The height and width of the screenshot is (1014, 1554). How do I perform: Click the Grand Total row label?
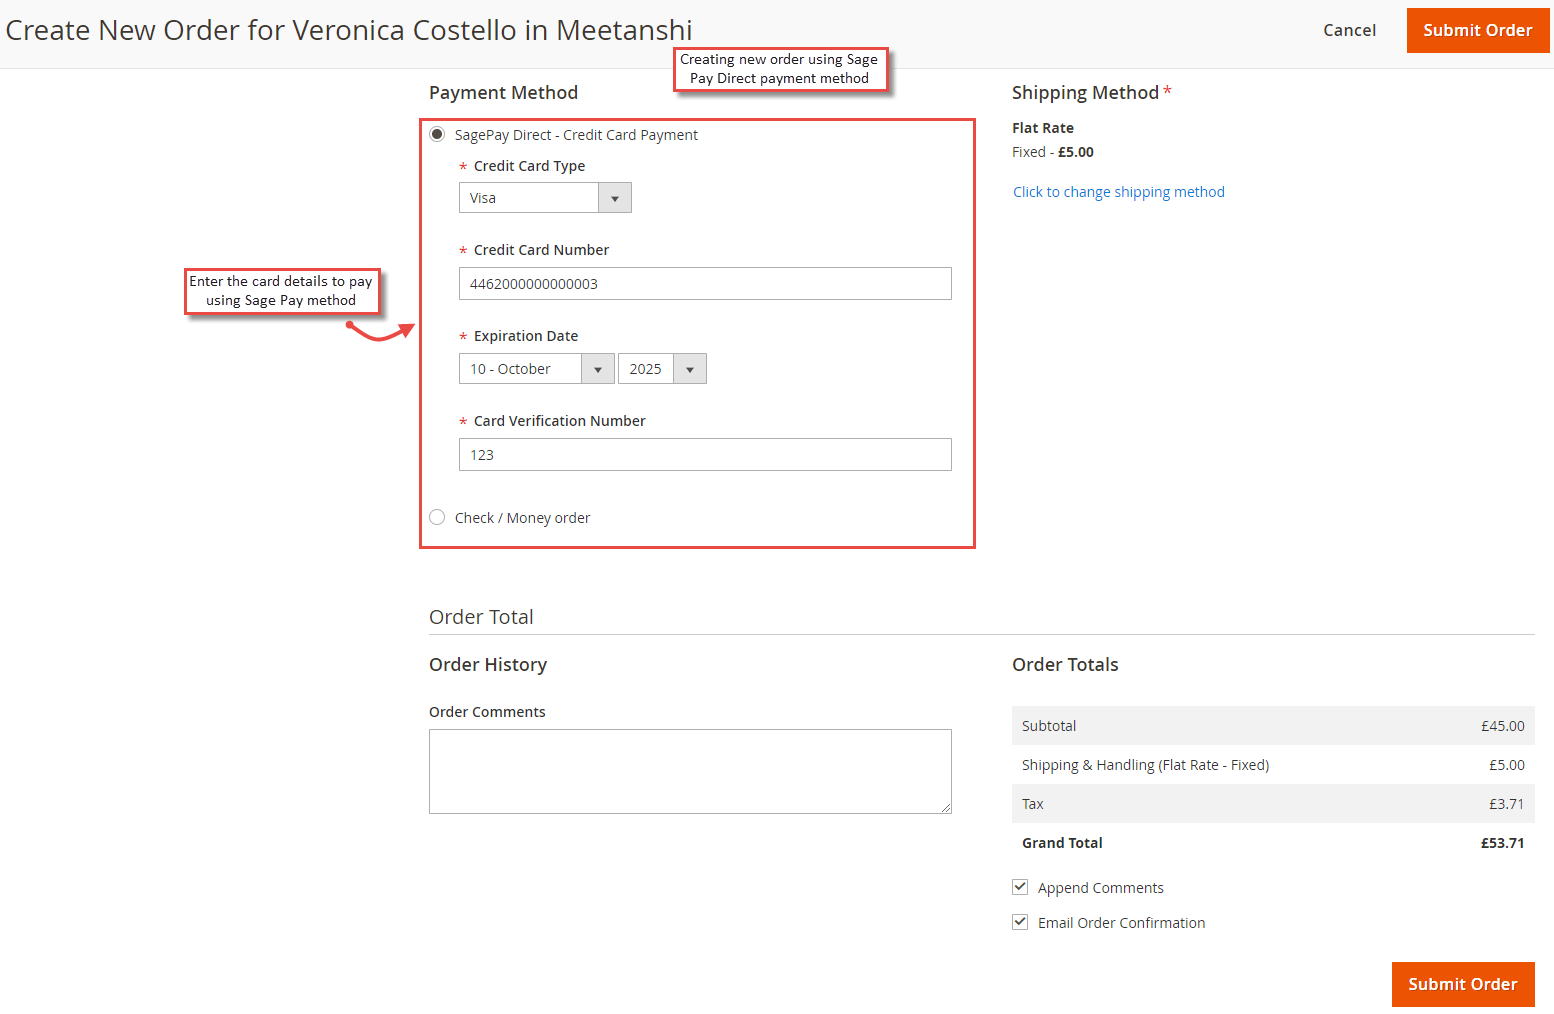pyautogui.click(x=1062, y=843)
